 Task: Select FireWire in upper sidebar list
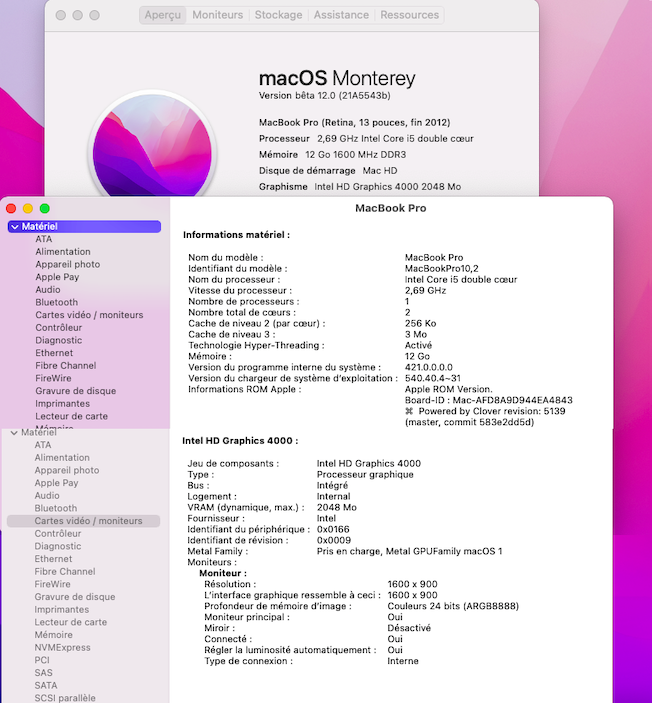click(x=53, y=378)
